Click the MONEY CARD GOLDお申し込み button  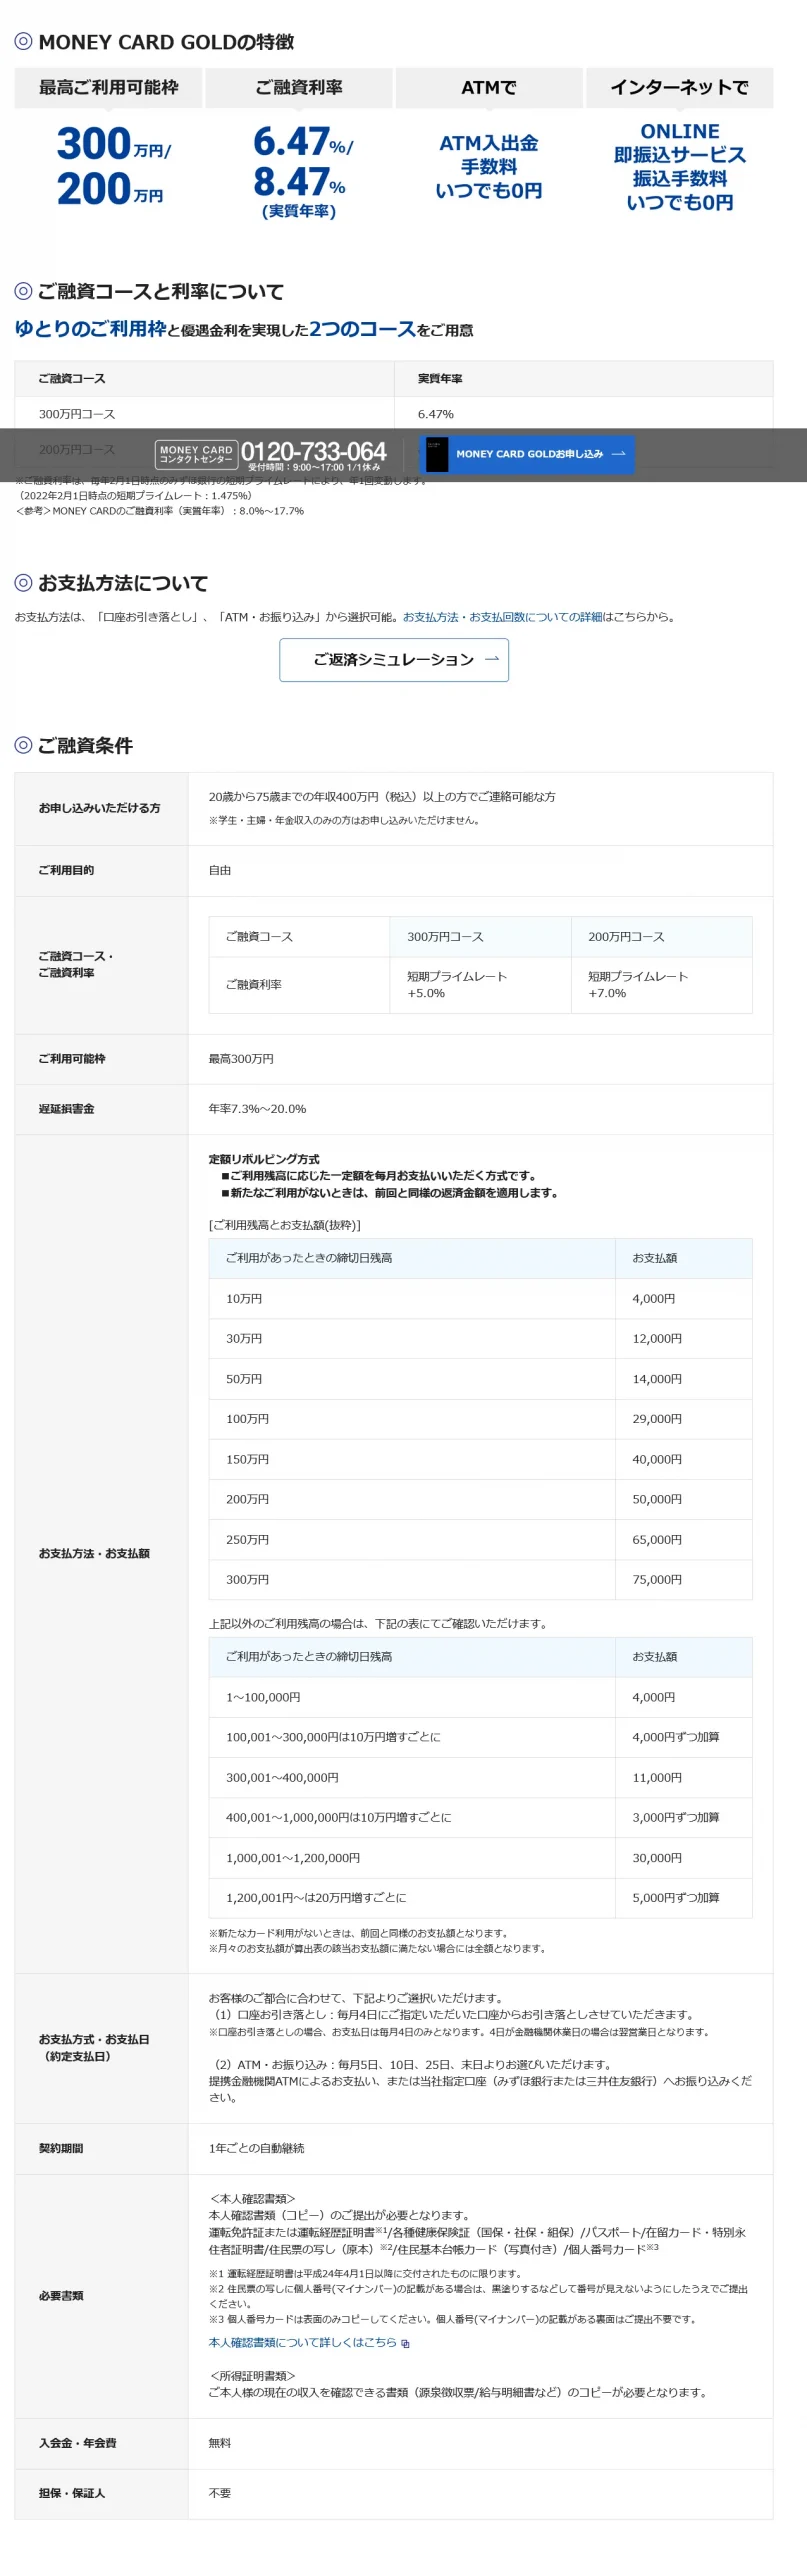point(527,454)
